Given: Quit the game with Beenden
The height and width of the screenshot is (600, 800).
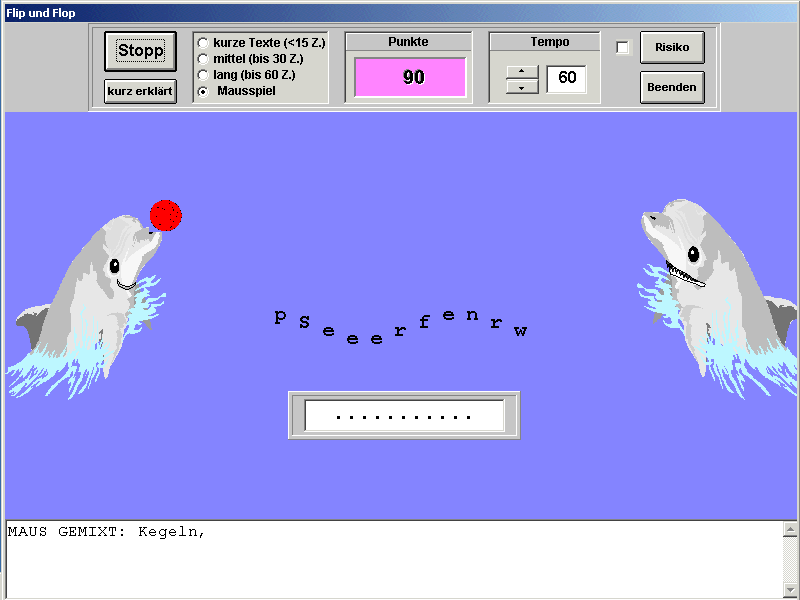Looking at the screenshot, I should (x=672, y=87).
